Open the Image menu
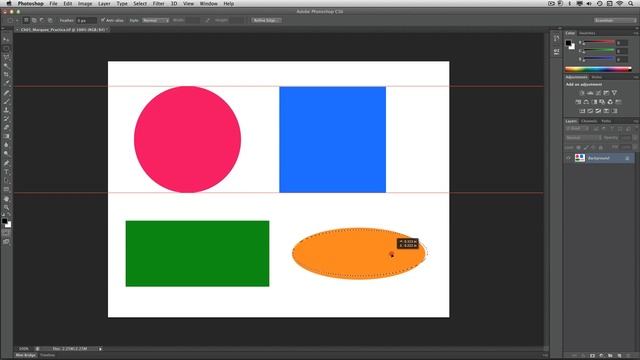The height and width of the screenshot is (360, 640). (85, 4)
